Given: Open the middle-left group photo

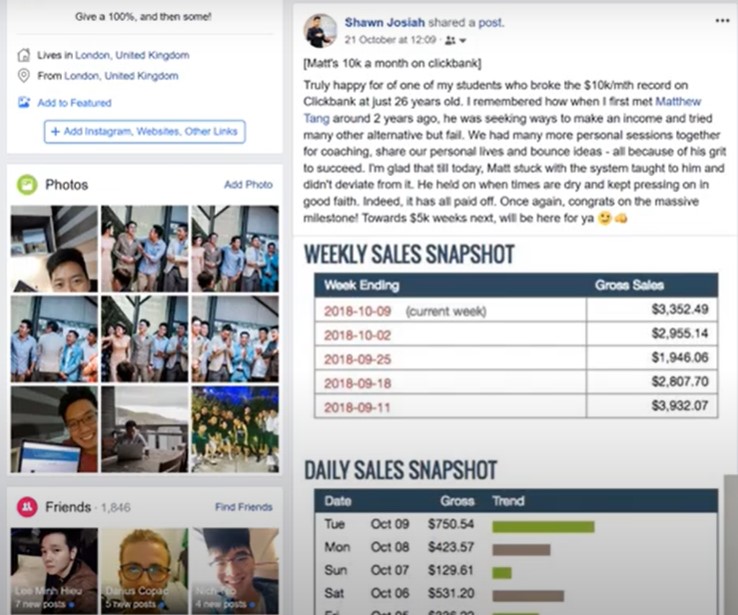Looking at the screenshot, I should click(x=54, y=339).
